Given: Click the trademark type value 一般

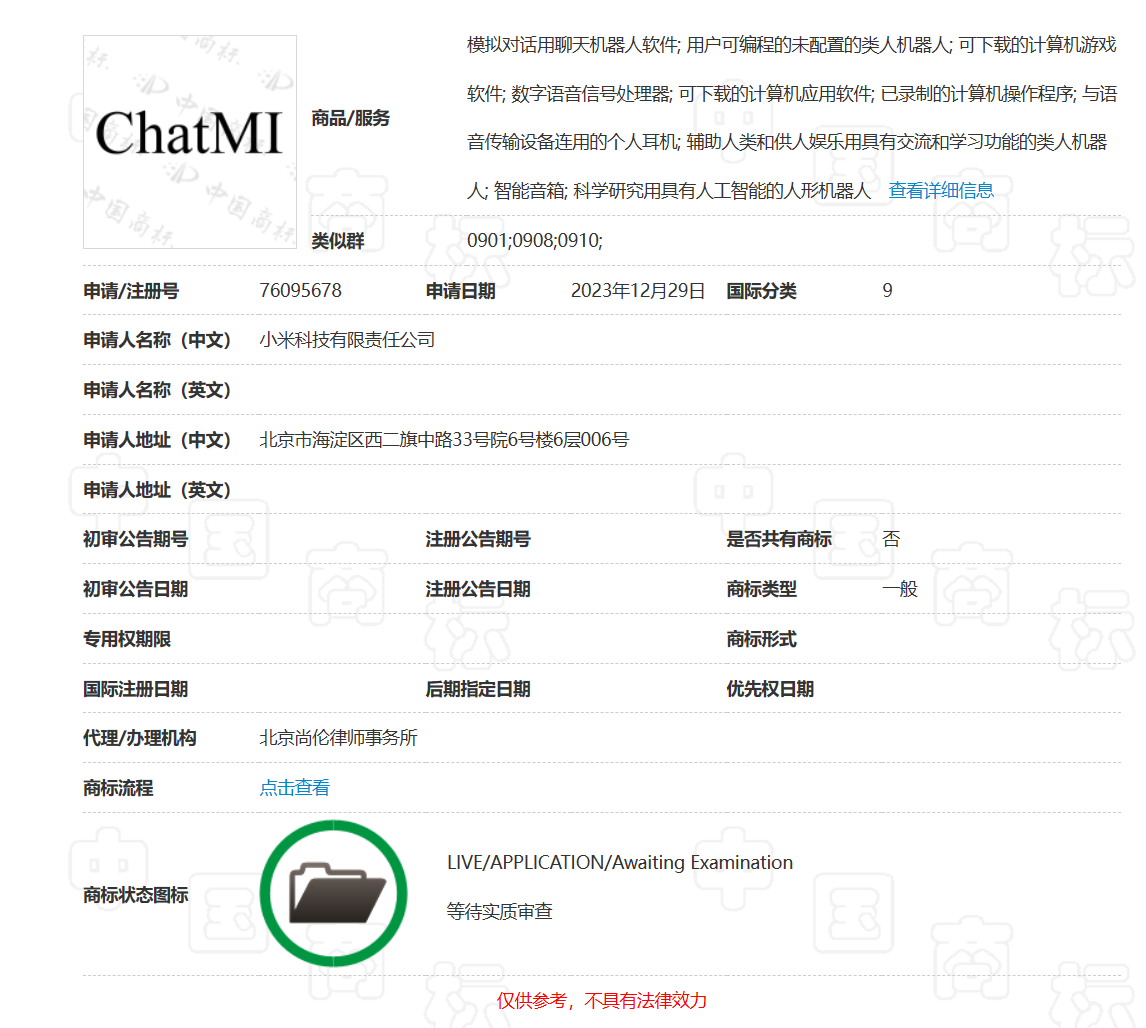Looking at the screenshot, I should pos(900,589).
